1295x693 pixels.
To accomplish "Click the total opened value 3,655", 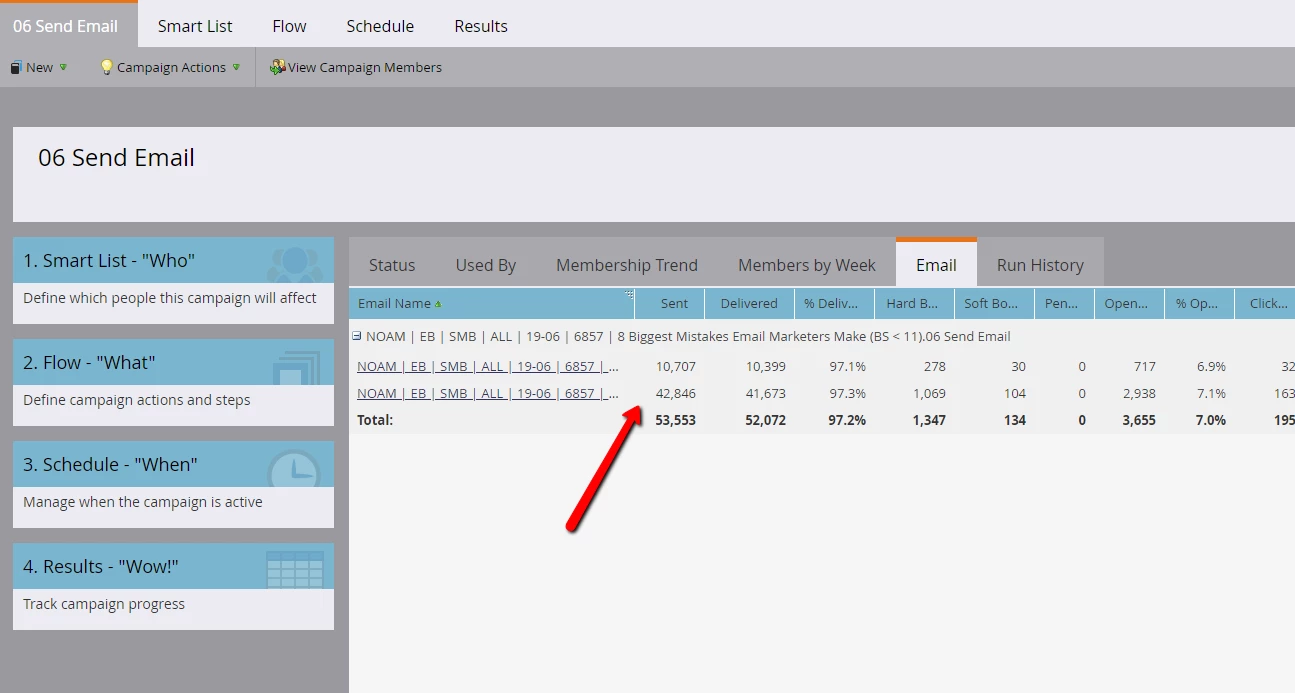I will [1138, 421].
